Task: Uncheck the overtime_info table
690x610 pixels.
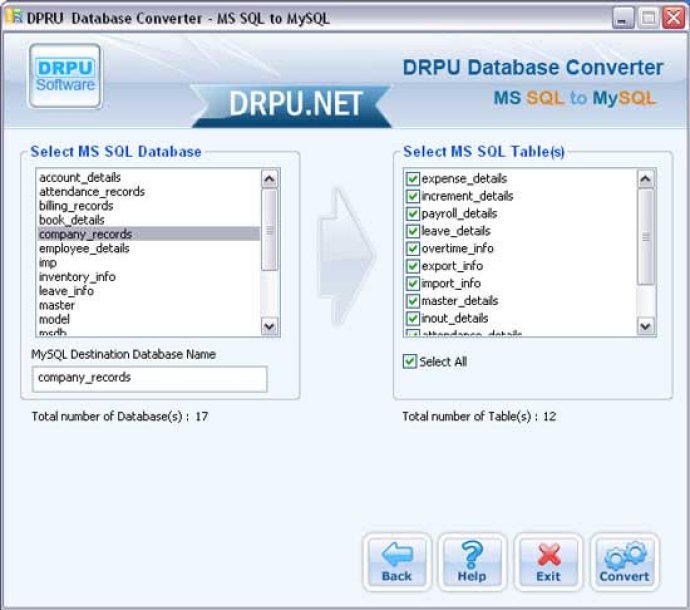Action: click(412, 249)
